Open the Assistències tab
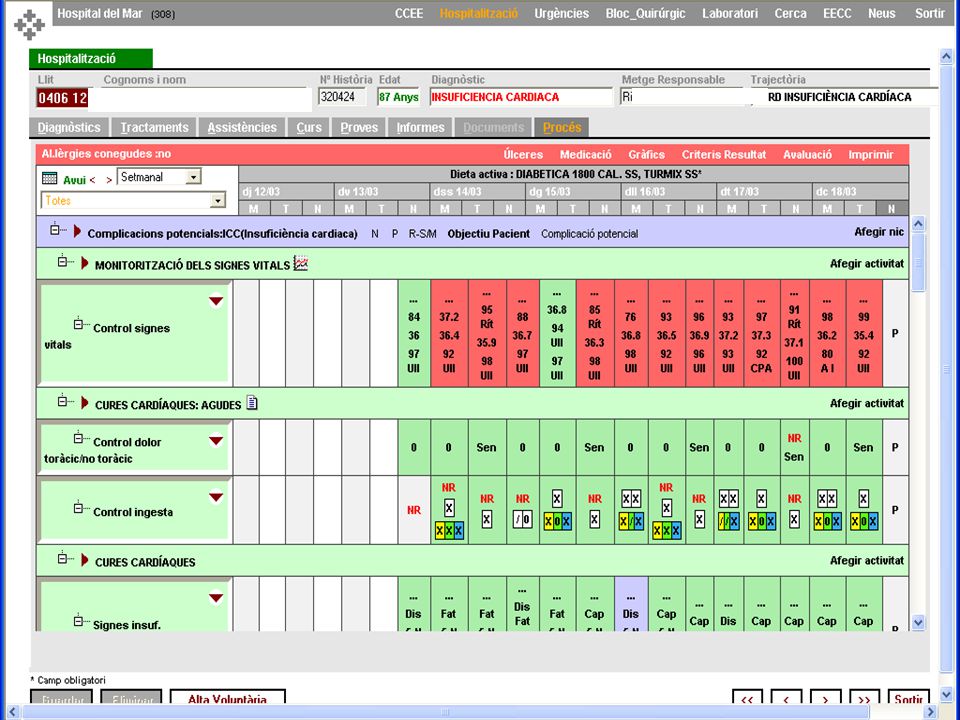960x720 pixels. [242, 127]
